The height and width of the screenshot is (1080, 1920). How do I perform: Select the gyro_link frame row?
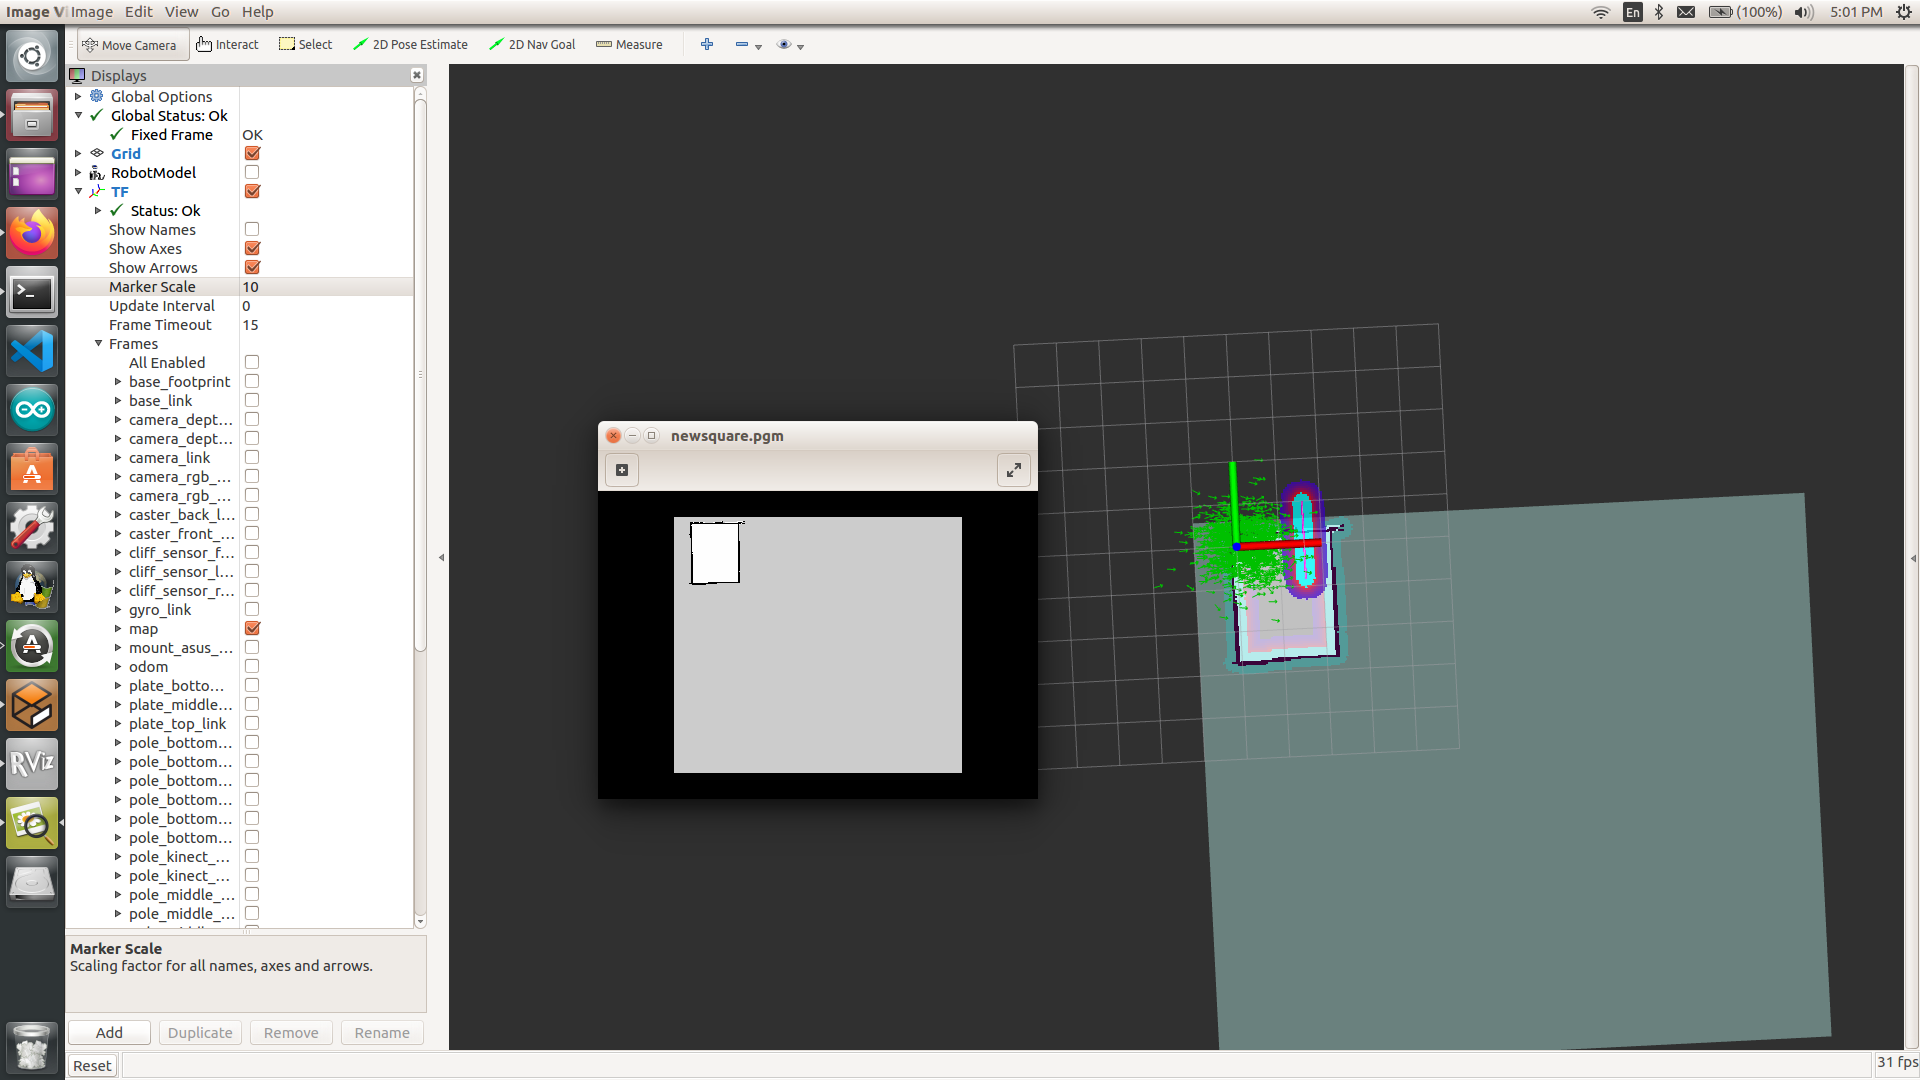[160, 610]
